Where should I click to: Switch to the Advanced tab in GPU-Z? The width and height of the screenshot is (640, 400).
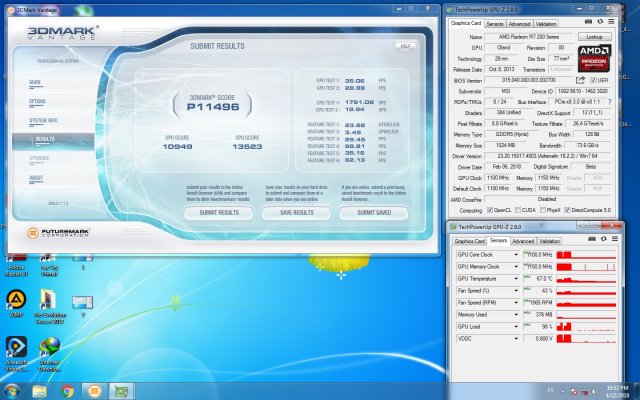(520, 22)
